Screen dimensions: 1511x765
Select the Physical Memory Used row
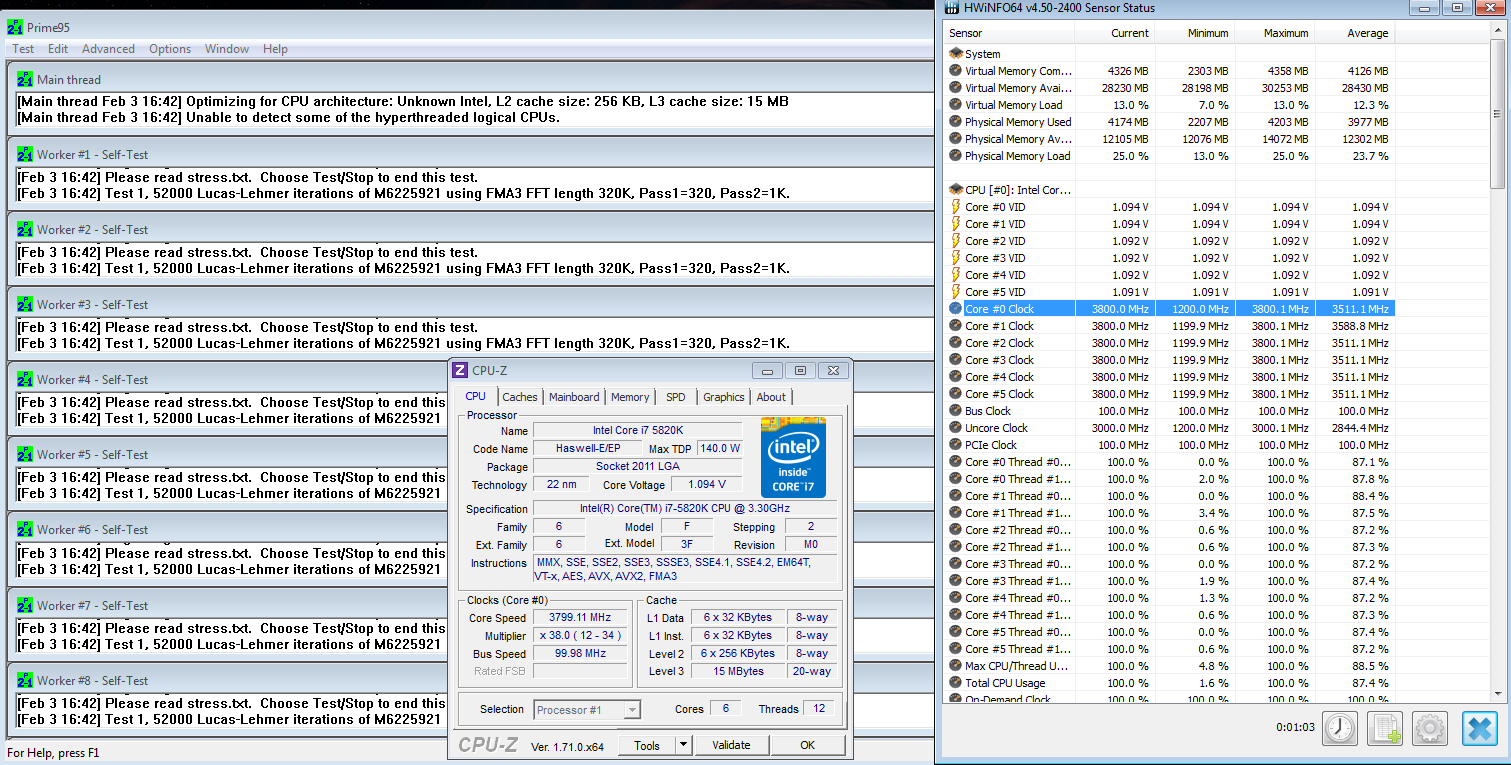tap(1169, 122)
